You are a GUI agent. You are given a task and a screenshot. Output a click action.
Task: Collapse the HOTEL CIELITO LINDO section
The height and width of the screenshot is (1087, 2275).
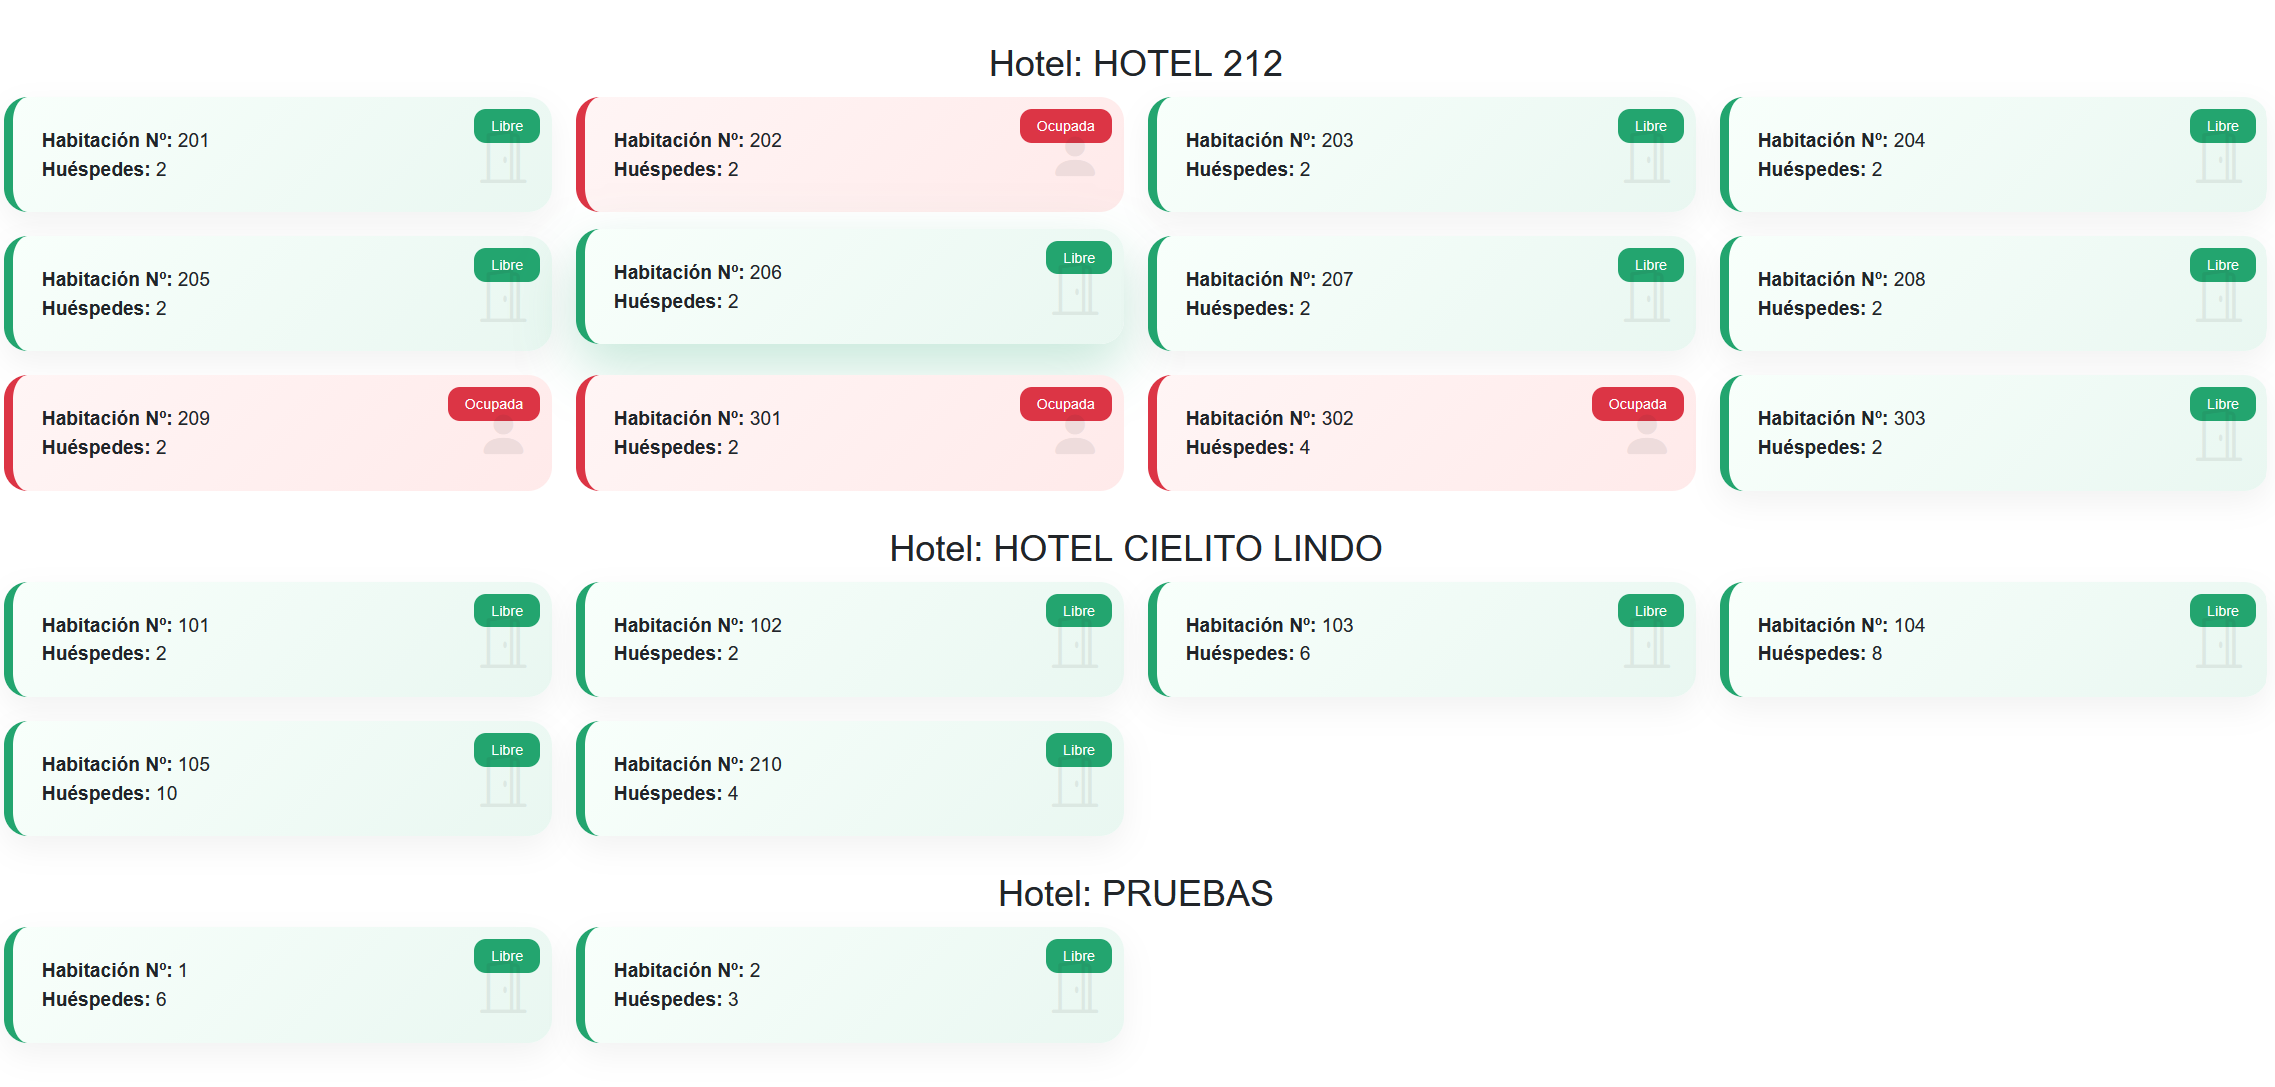1136,548
